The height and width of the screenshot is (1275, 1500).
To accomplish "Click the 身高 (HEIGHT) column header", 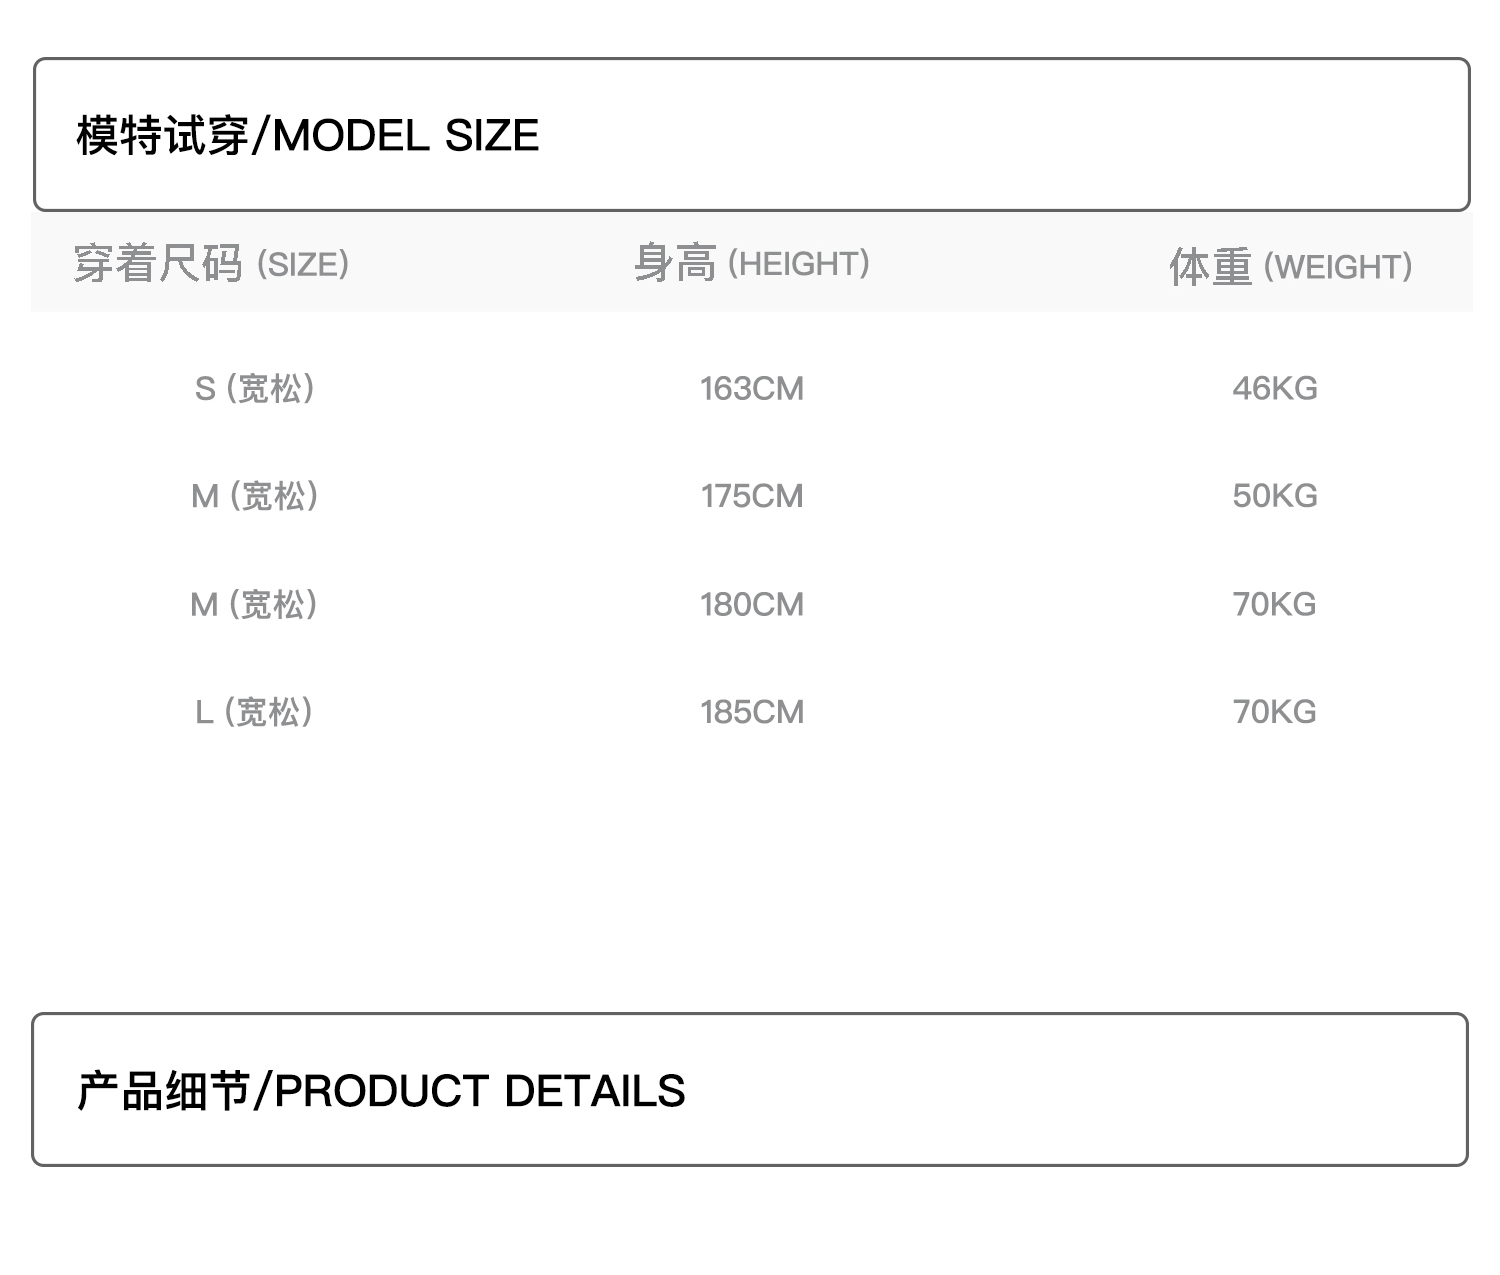I will tap(752, 264).
